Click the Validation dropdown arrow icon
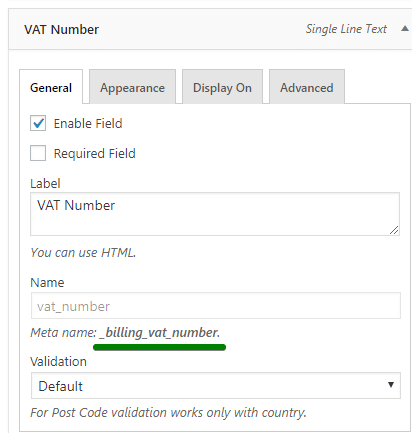This screenshot has width=412, height=433. pos(391,385)
